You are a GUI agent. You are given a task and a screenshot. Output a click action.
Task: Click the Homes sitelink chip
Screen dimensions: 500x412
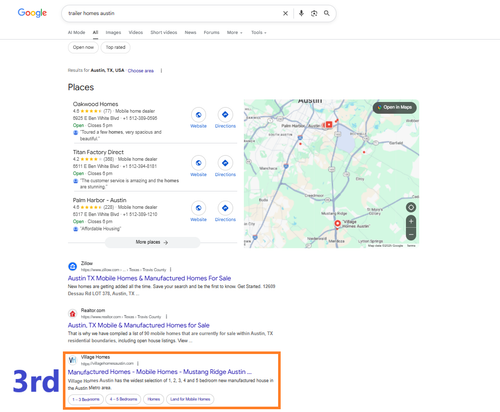(x=154, y=399)
